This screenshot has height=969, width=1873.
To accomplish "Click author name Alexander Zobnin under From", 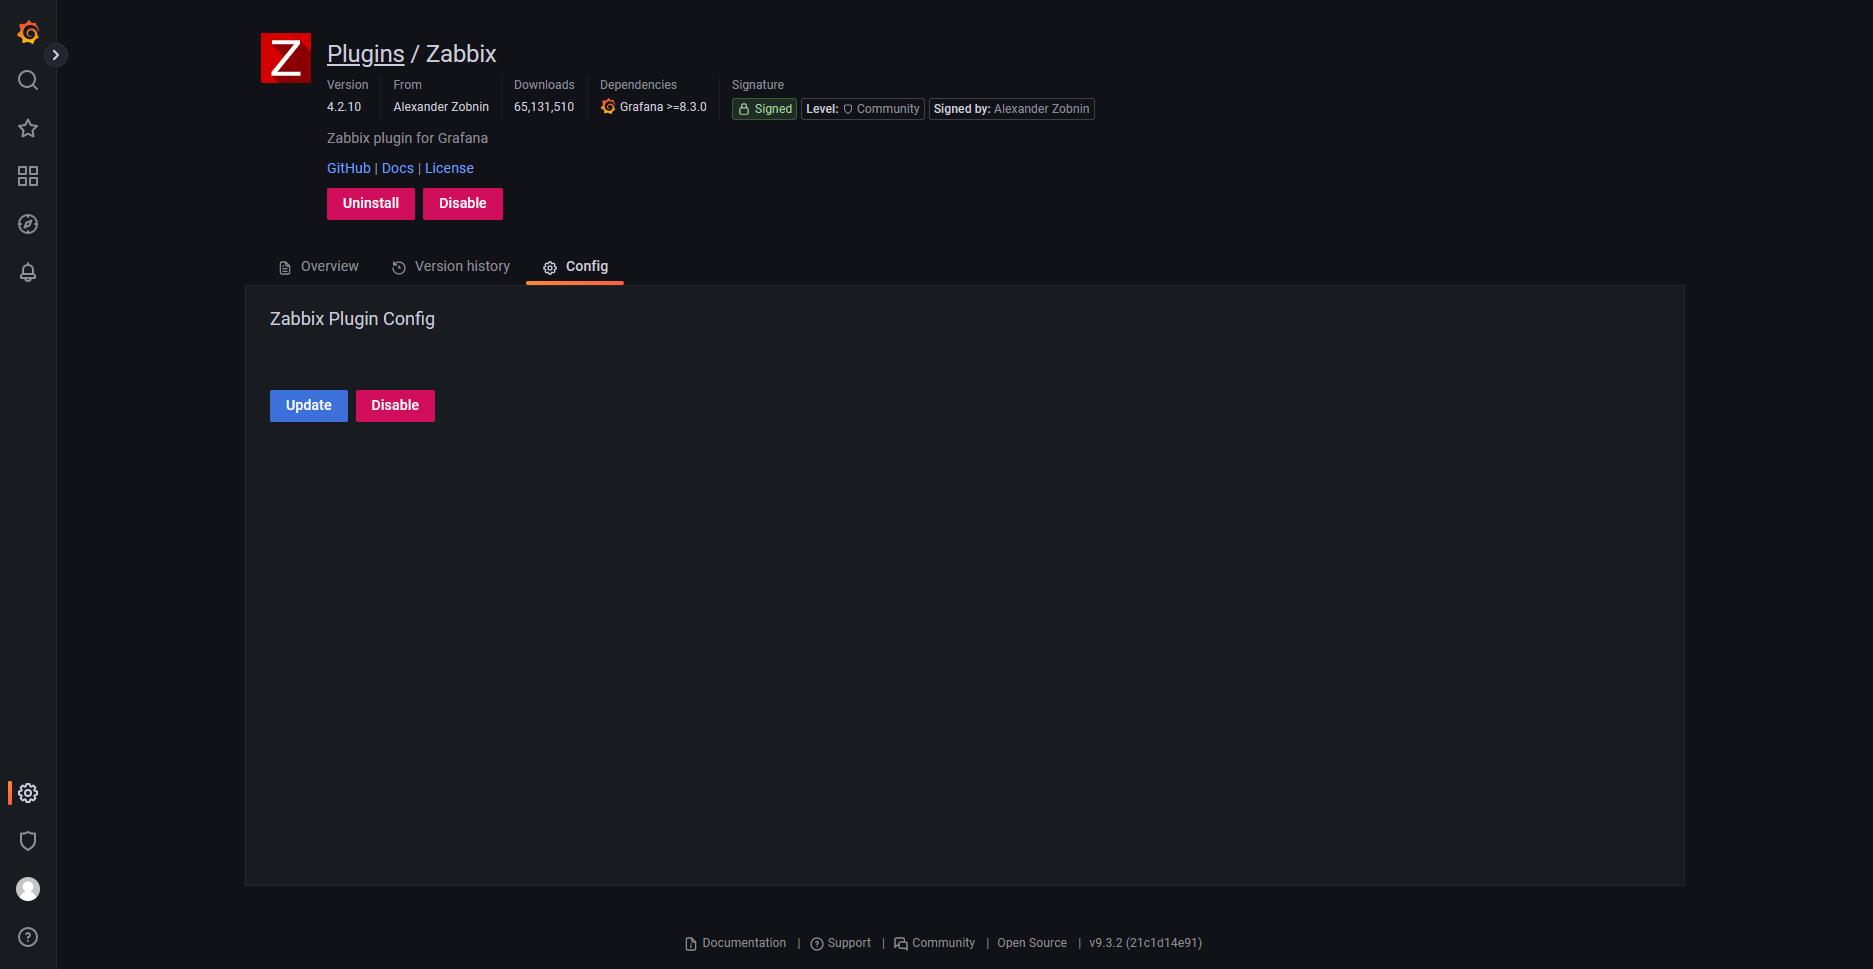I will 441,107.
